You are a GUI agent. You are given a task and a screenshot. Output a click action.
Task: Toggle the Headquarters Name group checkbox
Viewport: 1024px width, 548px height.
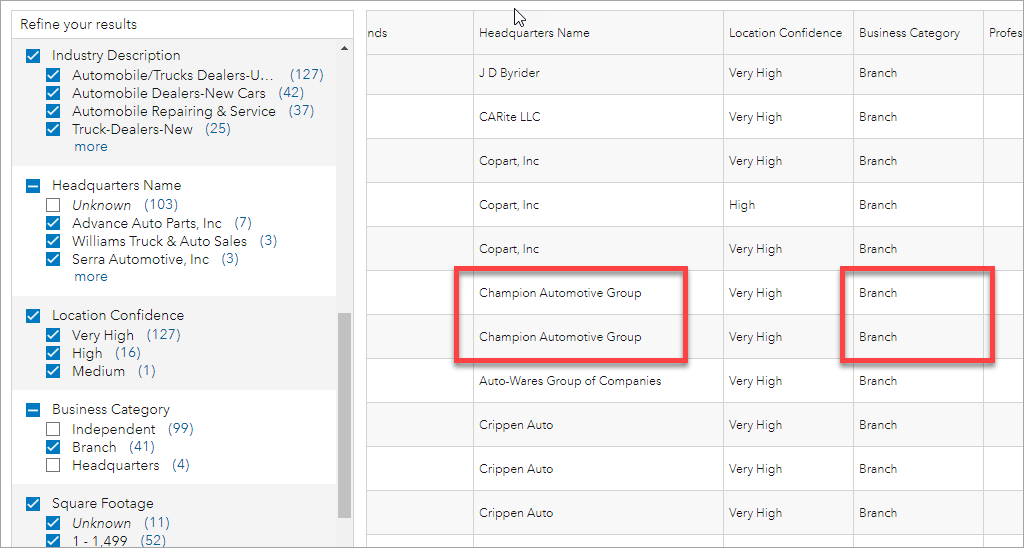(x=33, y=186)
